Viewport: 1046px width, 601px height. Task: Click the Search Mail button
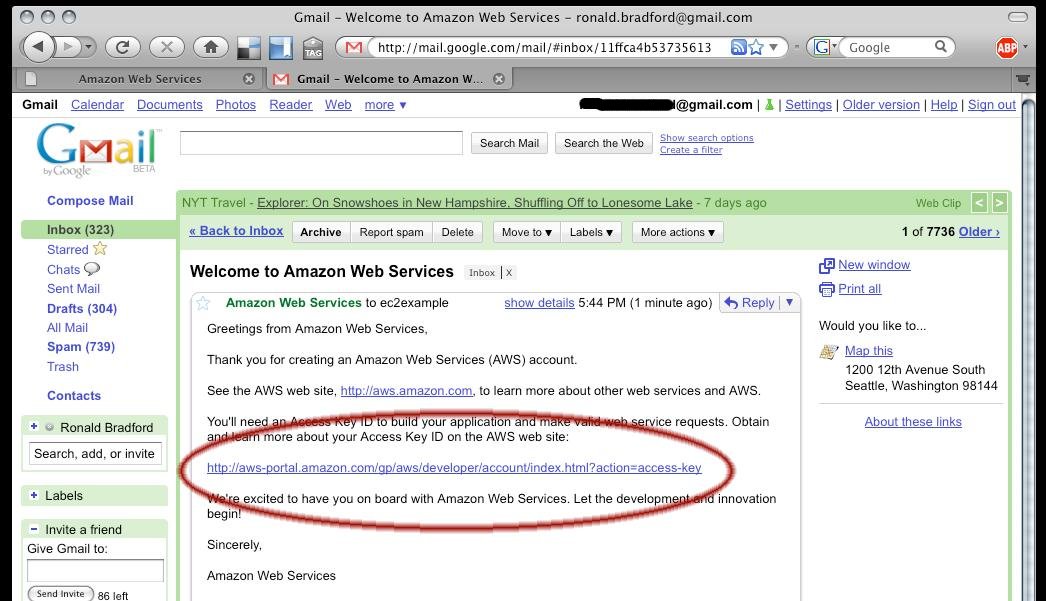click(x=510, y=143)
